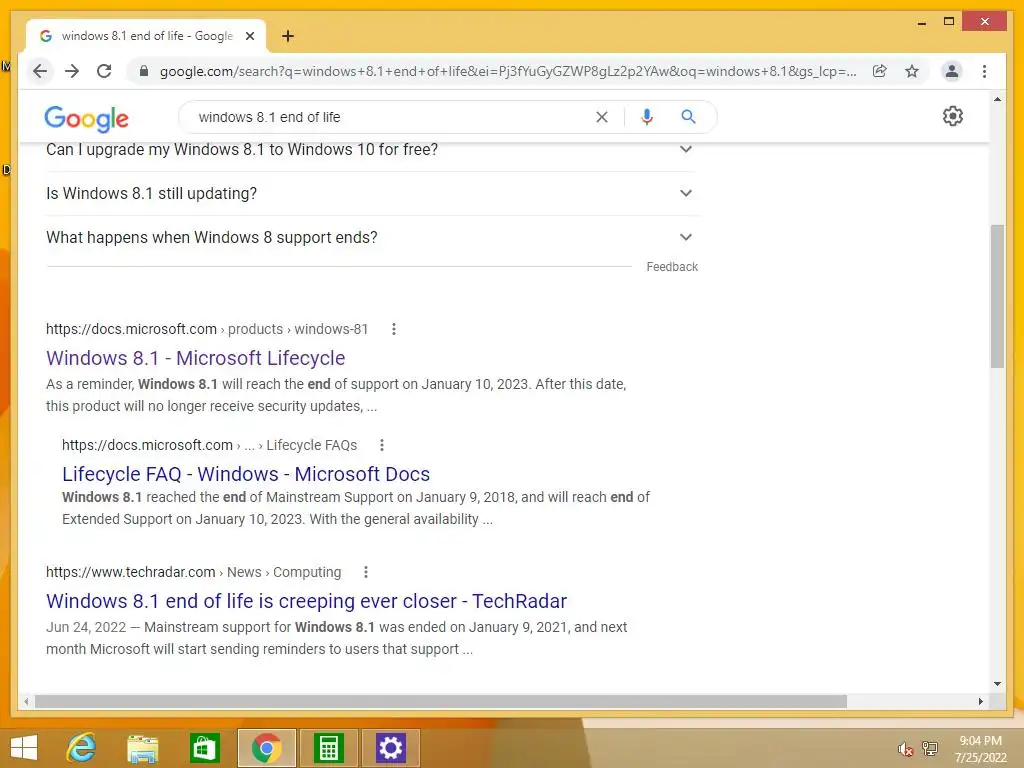Open options for docs.microsoft.com windows-81 result

coord(393,329)
